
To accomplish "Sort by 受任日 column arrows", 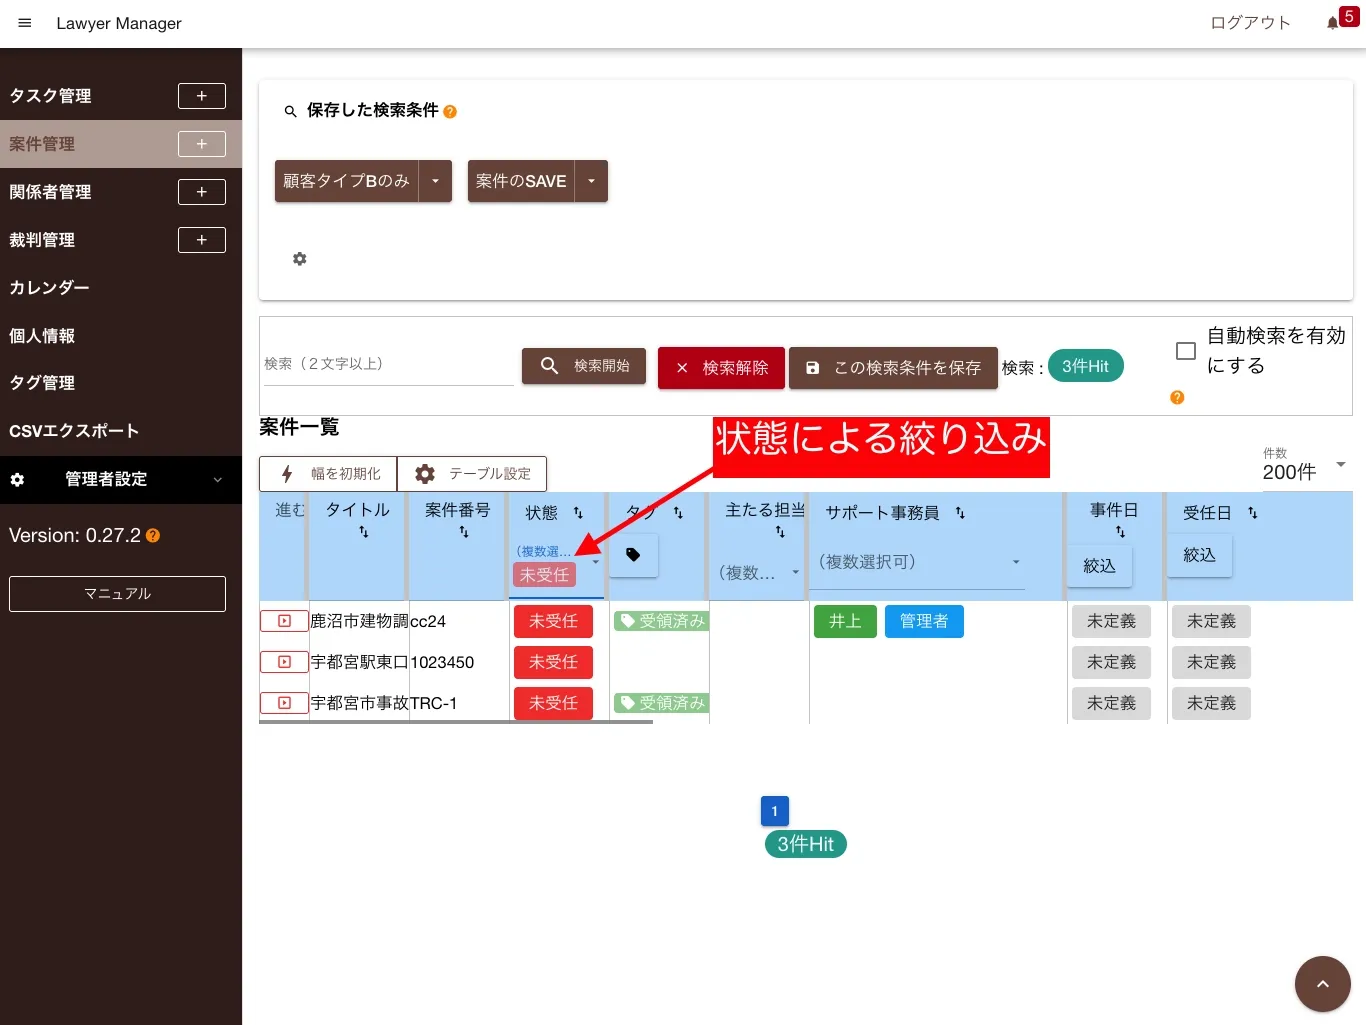I will point(1253,513).
